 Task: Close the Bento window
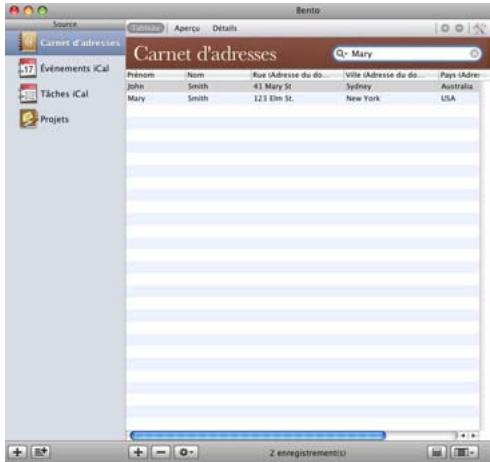(14, 11)
